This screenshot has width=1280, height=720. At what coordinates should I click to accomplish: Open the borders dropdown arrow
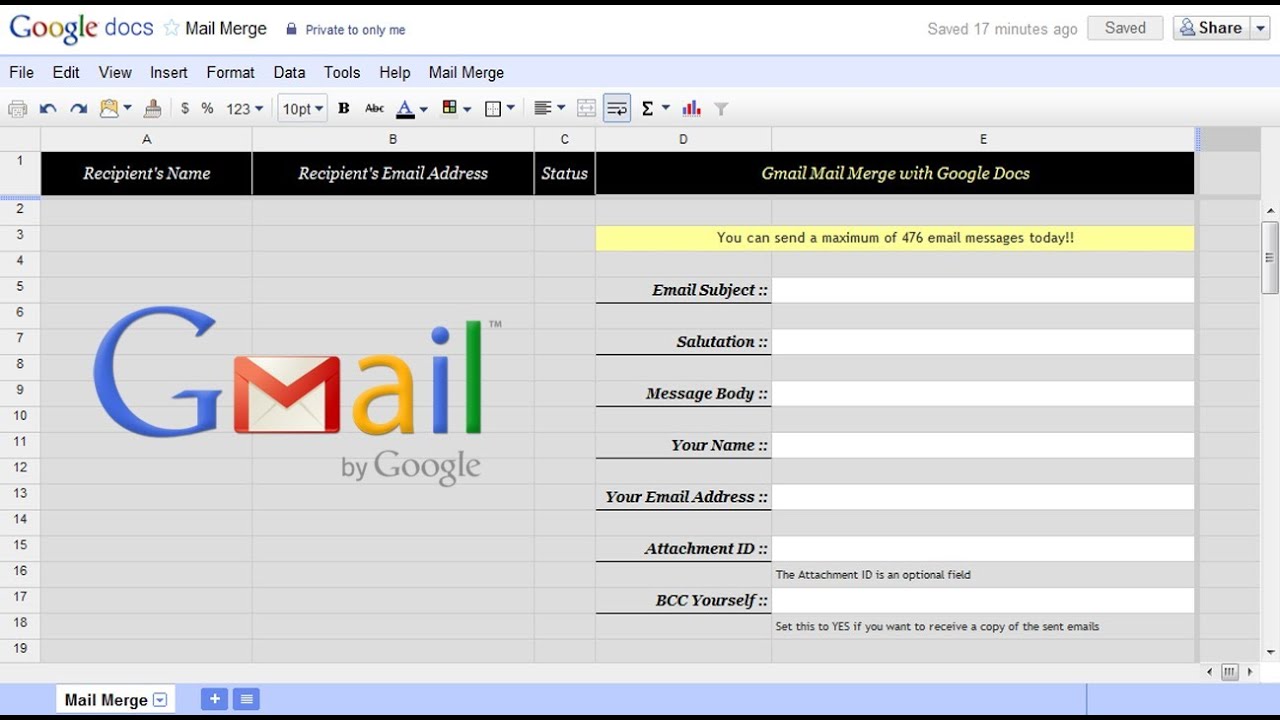point(511,108)
